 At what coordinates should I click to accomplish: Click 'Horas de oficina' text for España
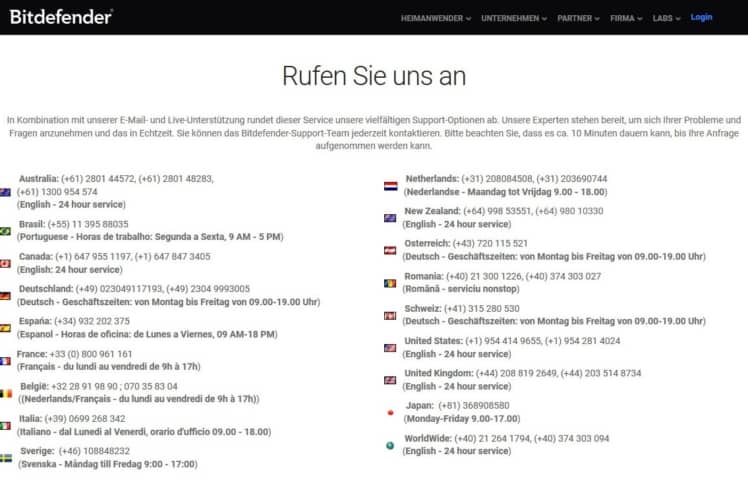pyautogui.click(x=147, y=334)
